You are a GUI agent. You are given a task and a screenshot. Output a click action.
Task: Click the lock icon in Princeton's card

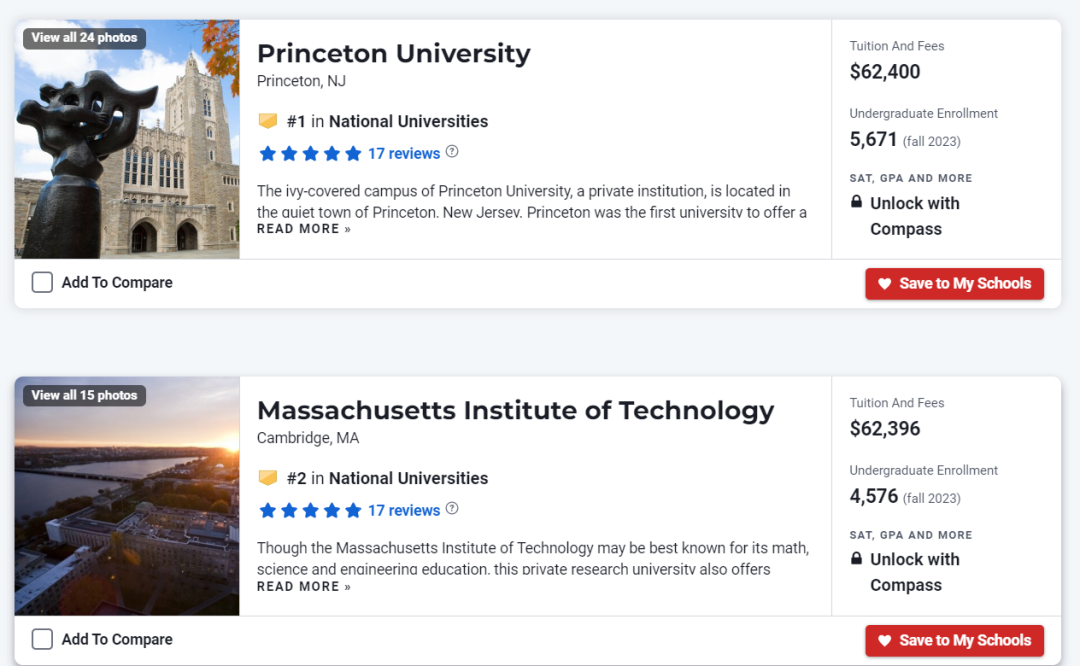pyautogui.click(x=856, y=202)
